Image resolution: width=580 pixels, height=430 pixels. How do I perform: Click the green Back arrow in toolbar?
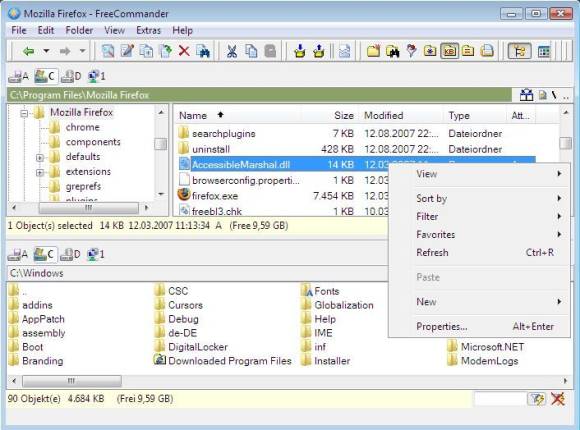(x=28, y=51)
